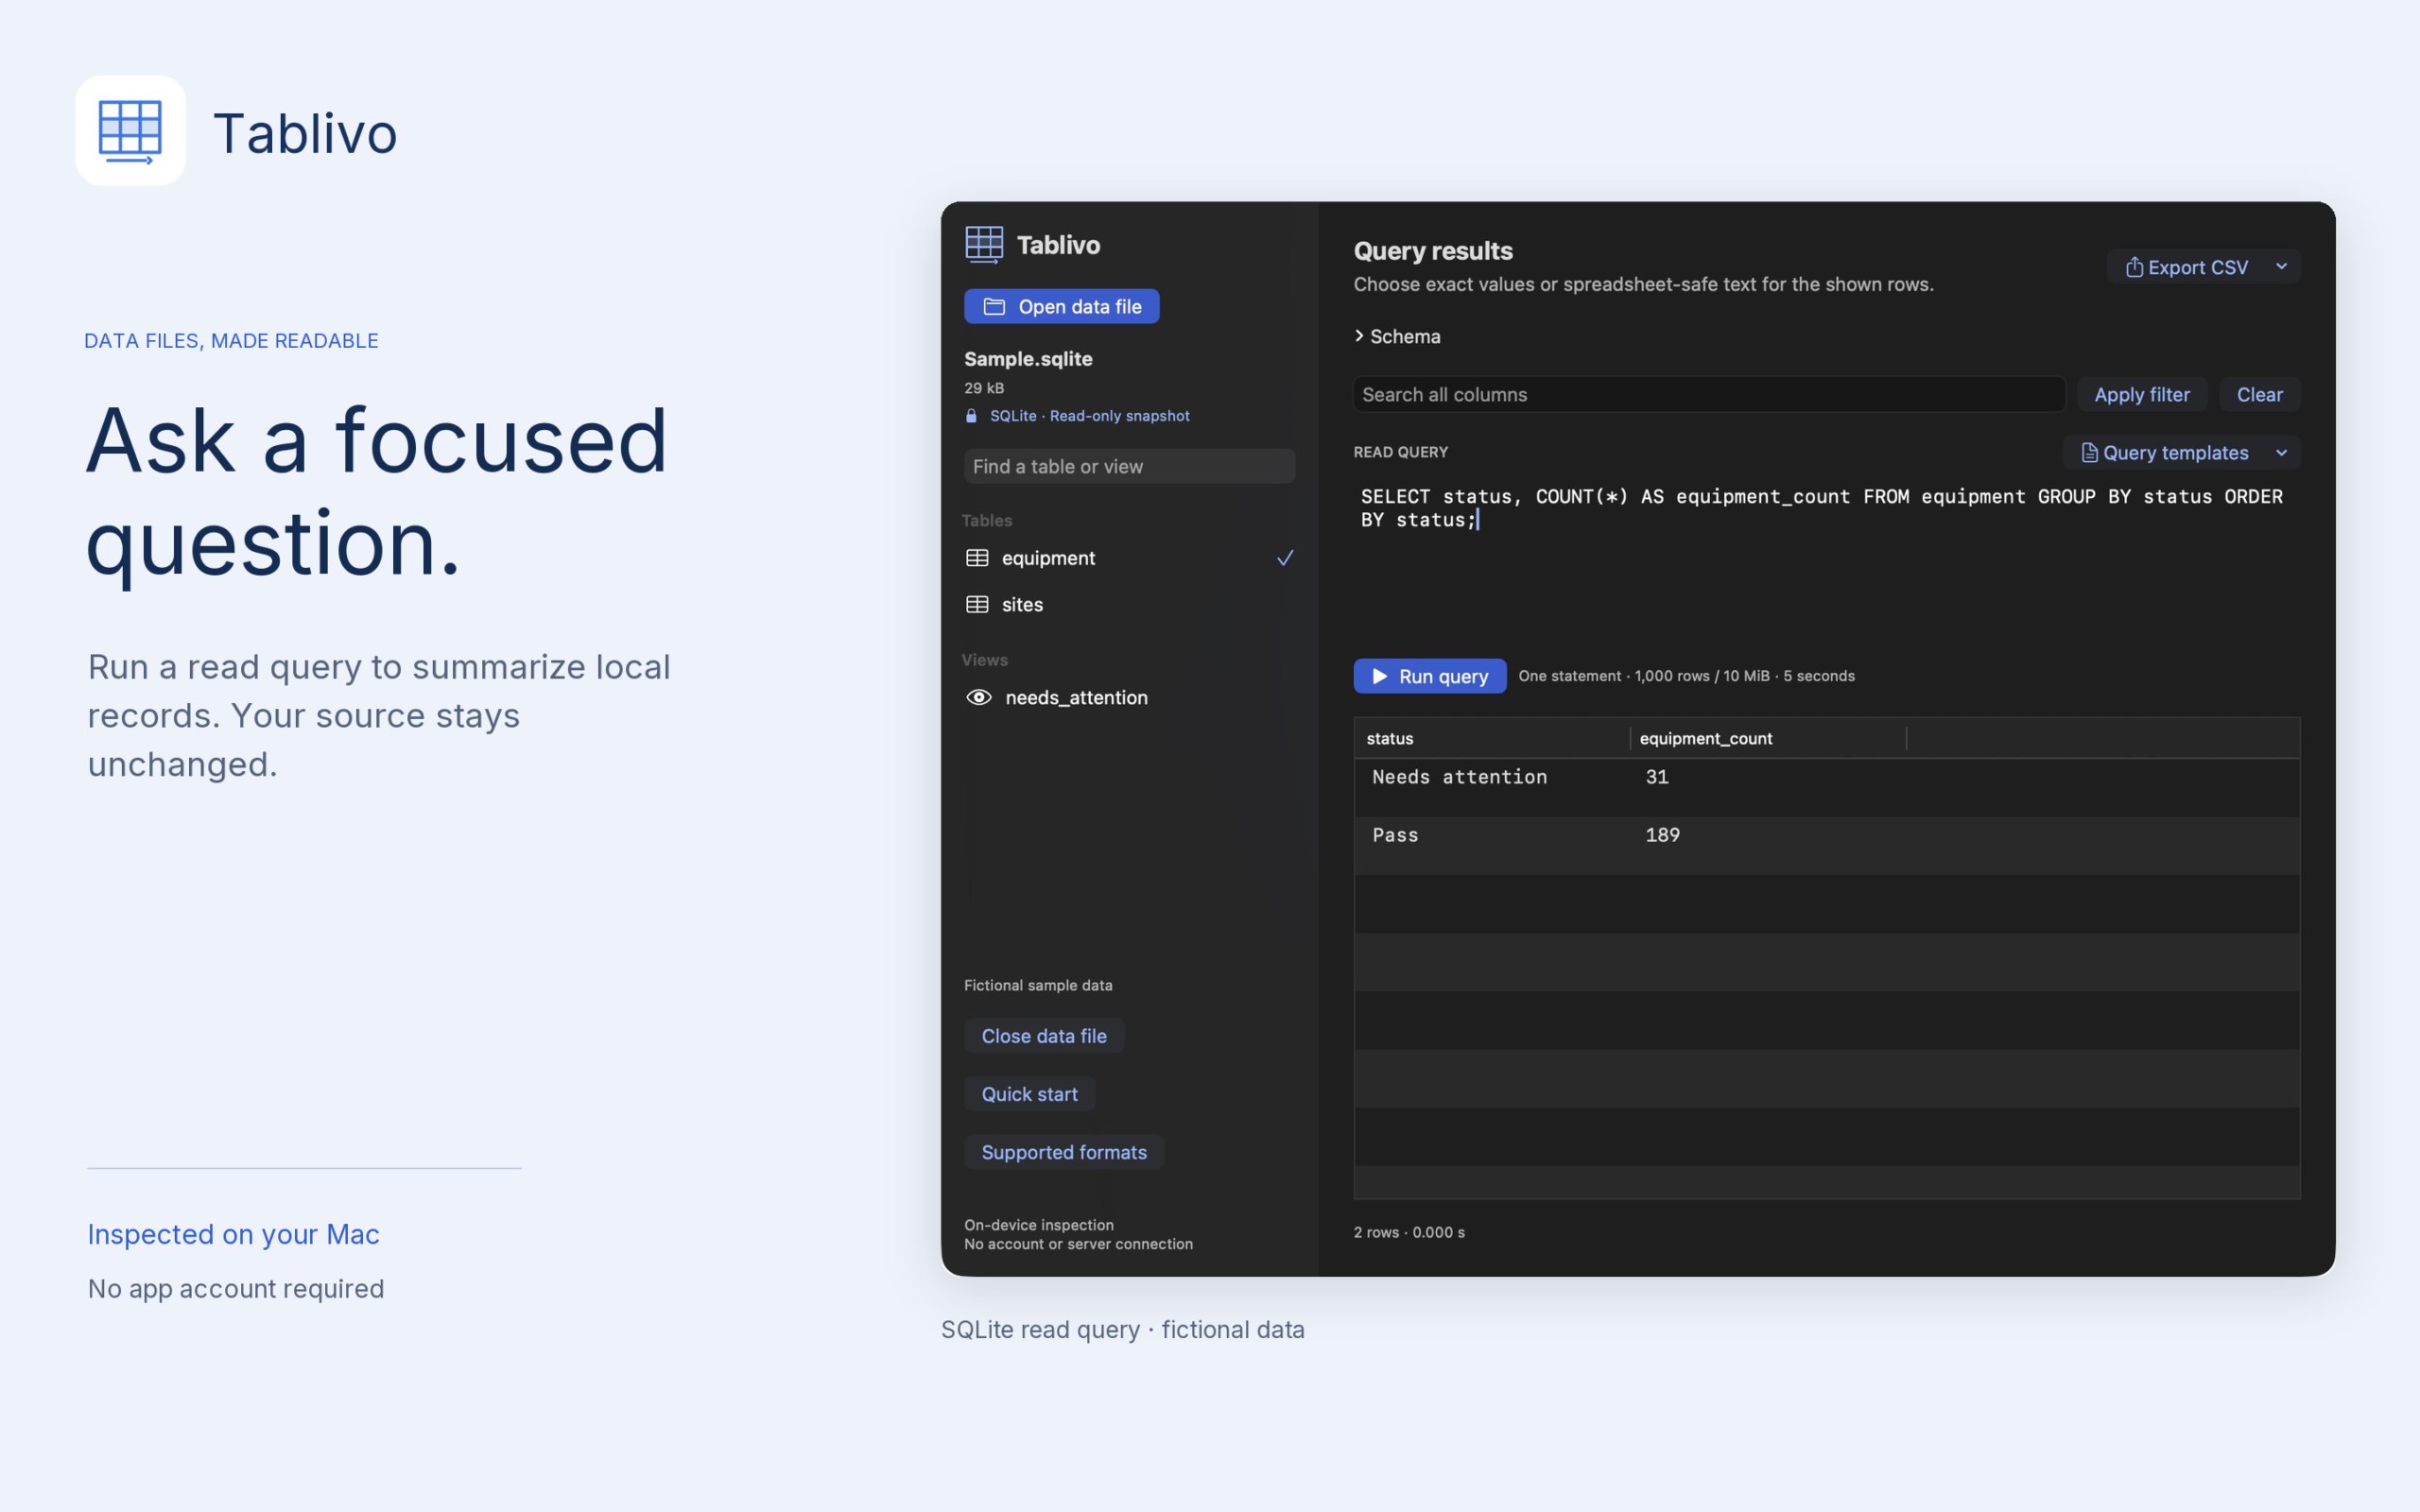The image size is (2420, 1512).
Task: Click 'Inspected on your Mac' text
Action: click(233, 1235)
